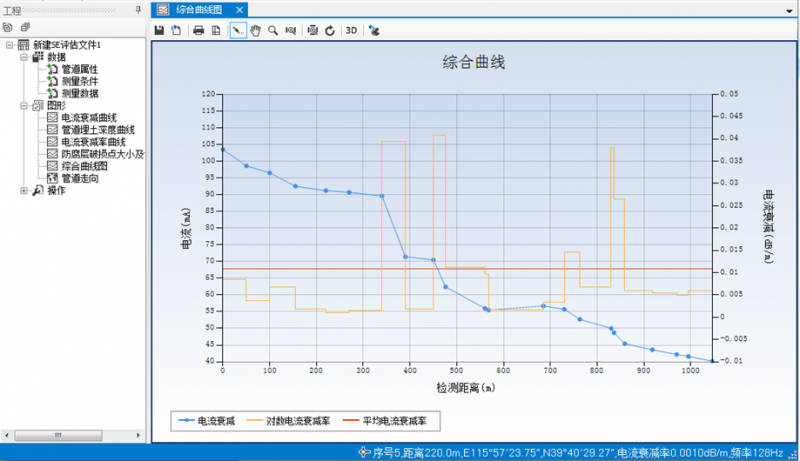Open 测量条件 in the tree
The width and height of the screenshot is (800, 461).
80,81
